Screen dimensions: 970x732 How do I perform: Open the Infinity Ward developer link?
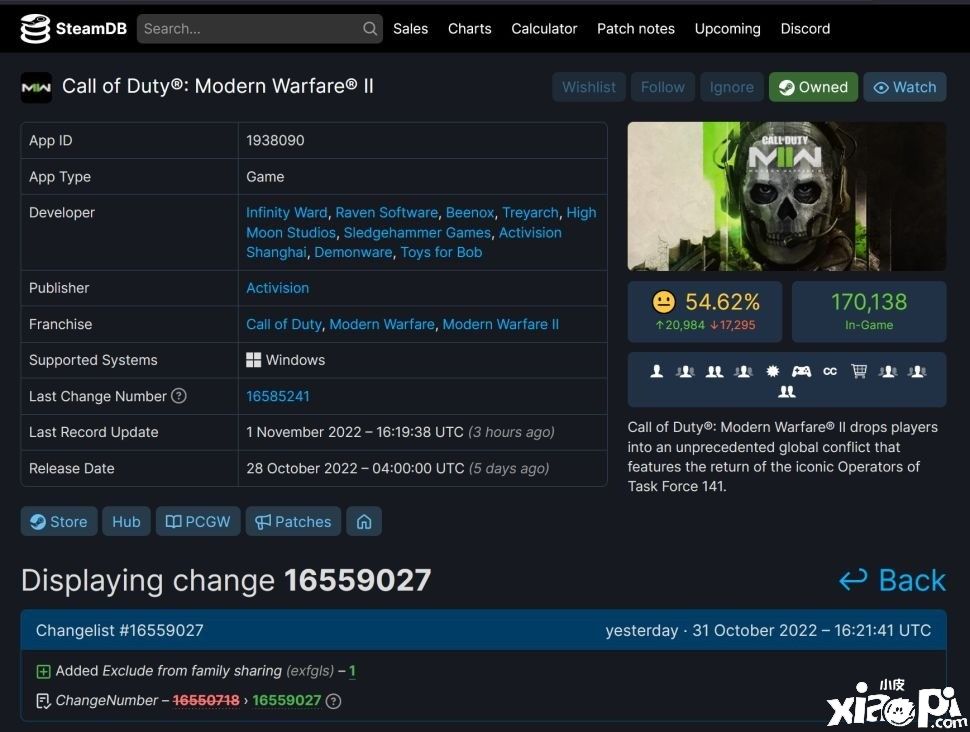tap(286, 212)
